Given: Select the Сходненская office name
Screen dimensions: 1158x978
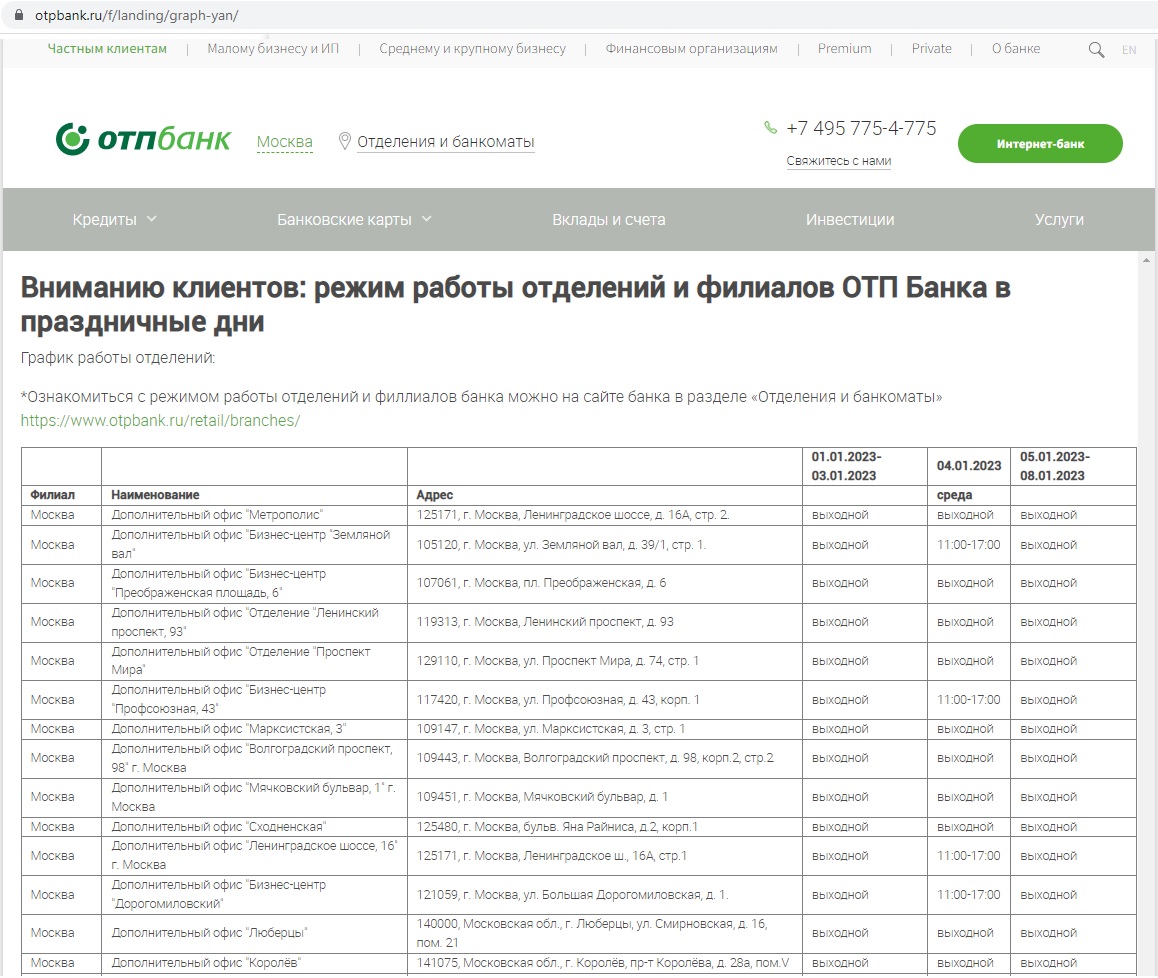Looking at the screenshot, I should [218, 827].
